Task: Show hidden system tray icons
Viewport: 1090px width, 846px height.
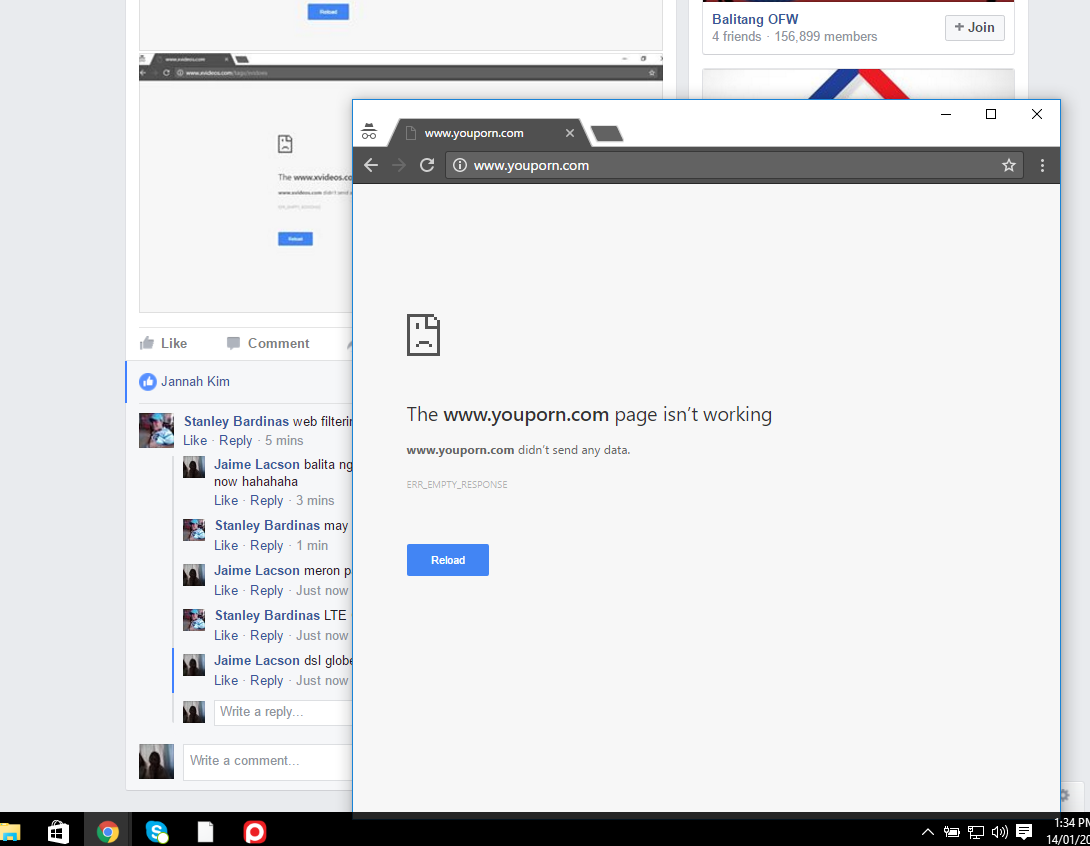Action: (x=927, y=831)
